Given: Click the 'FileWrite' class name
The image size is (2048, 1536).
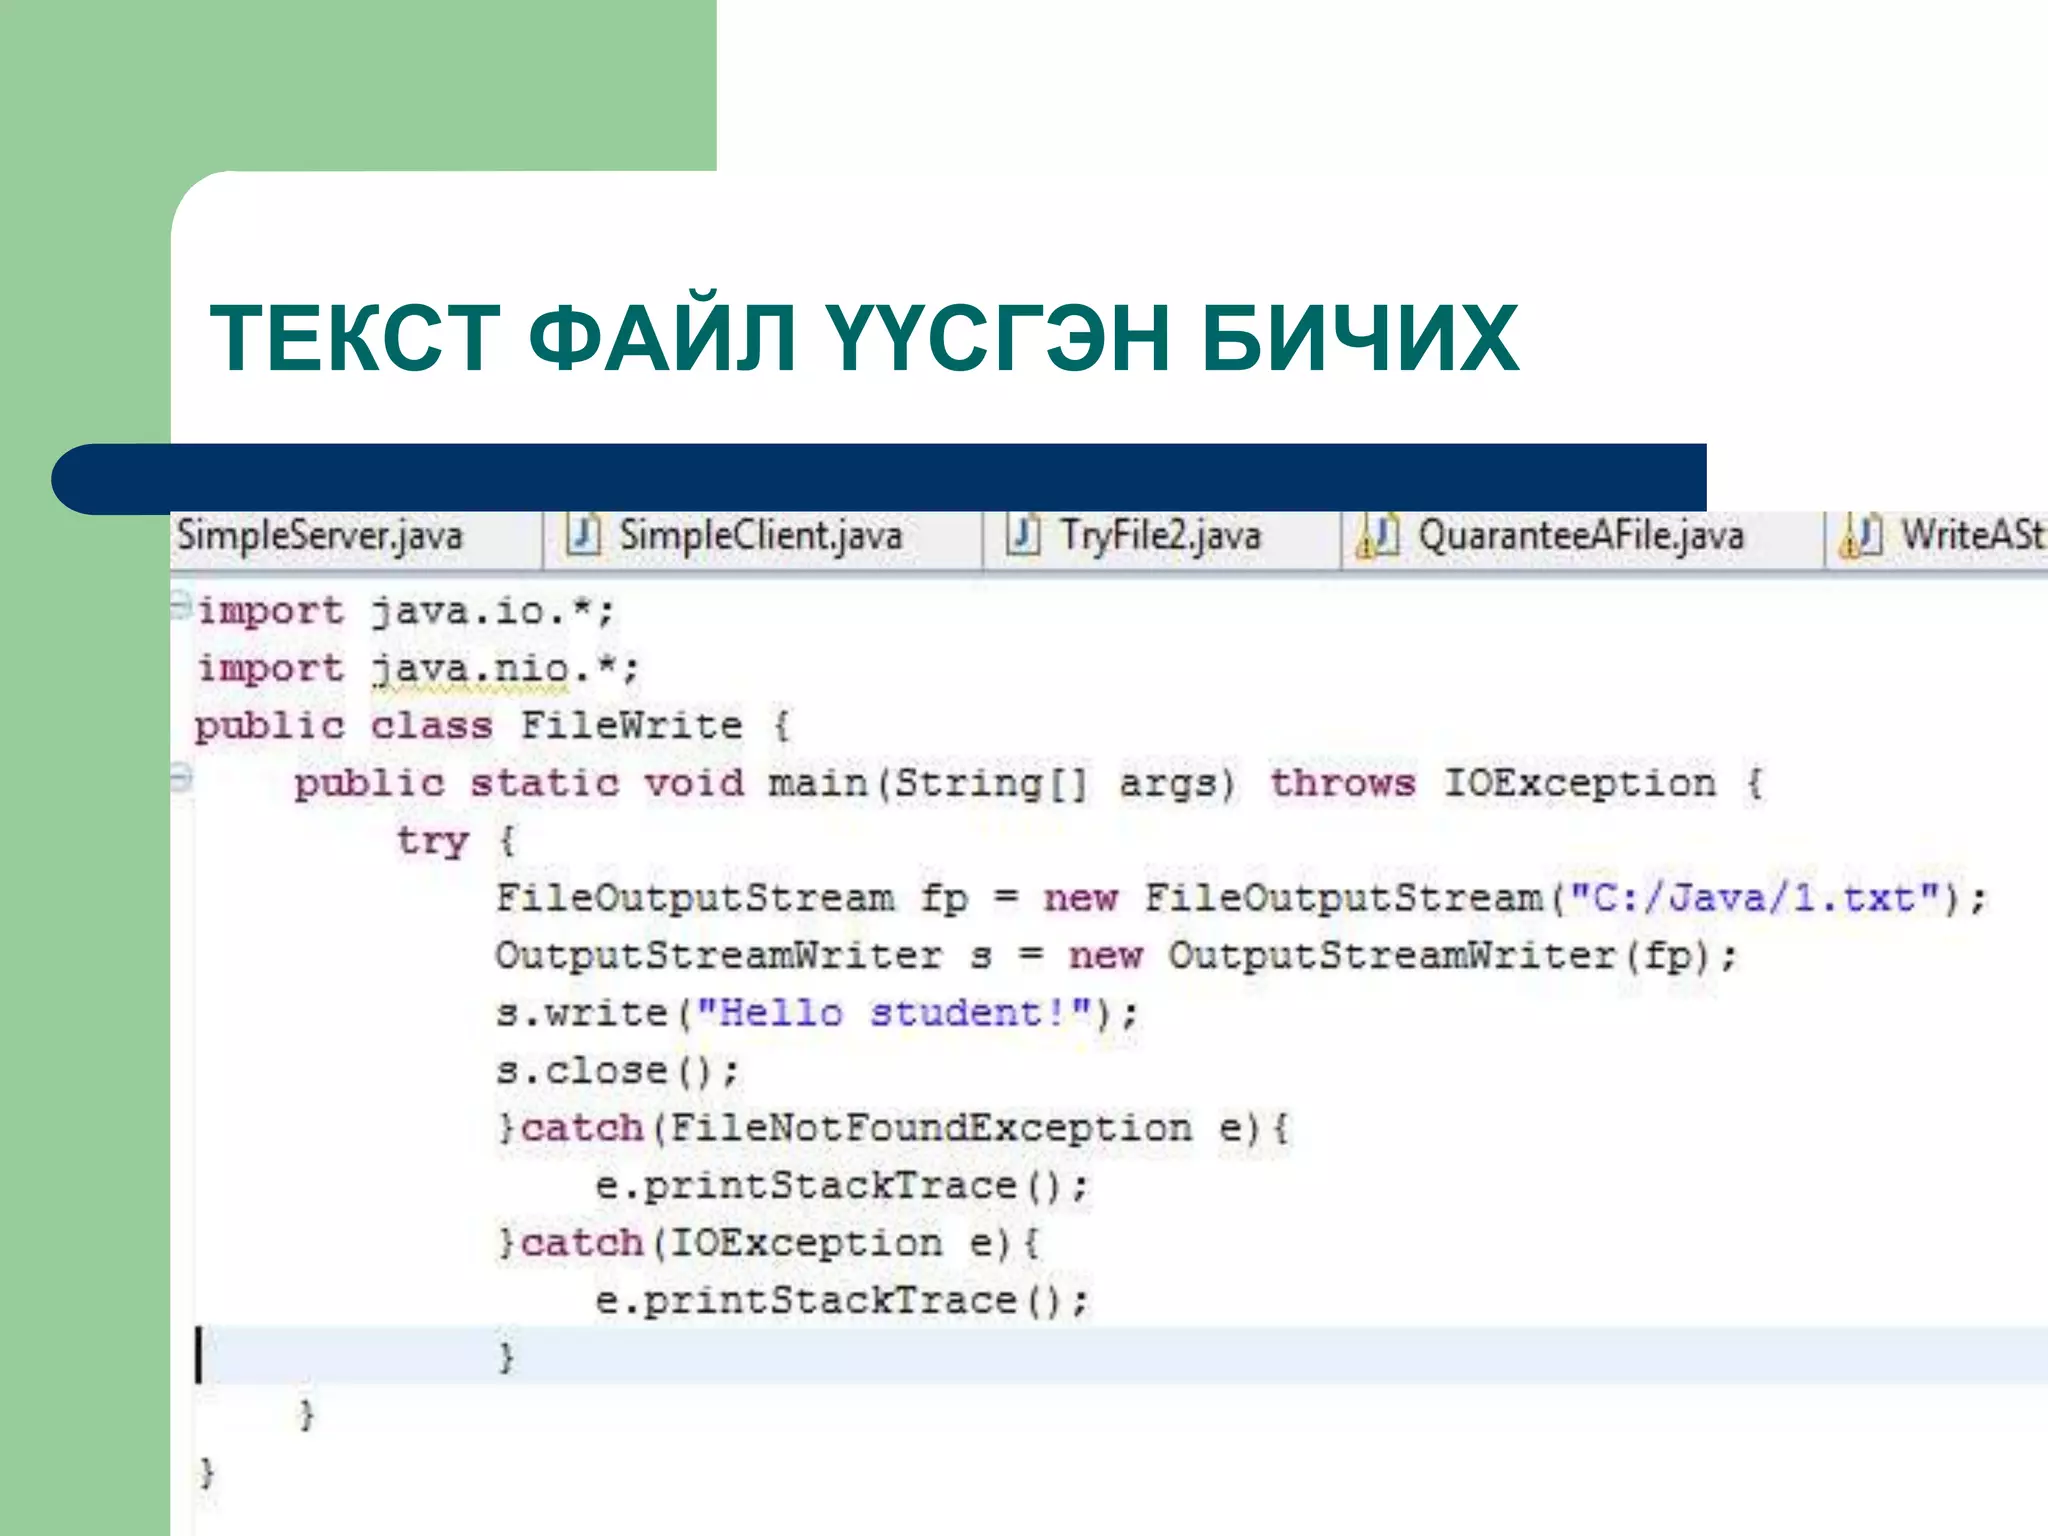Looking at the screenshot, I should point(631,725).
